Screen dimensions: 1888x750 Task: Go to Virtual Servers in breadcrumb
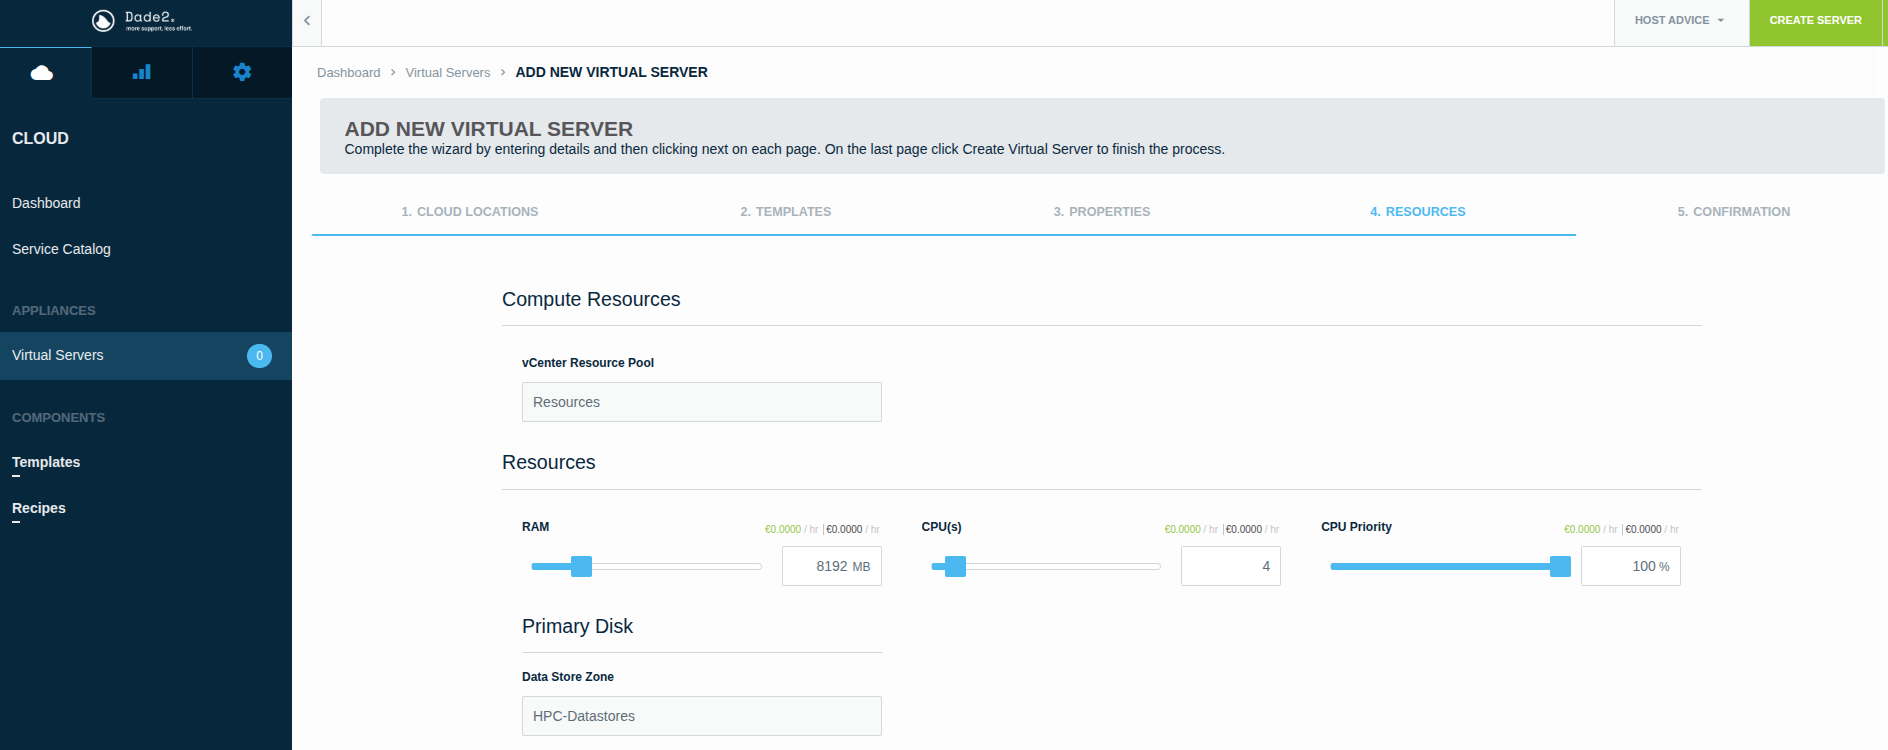click(448, 73)
